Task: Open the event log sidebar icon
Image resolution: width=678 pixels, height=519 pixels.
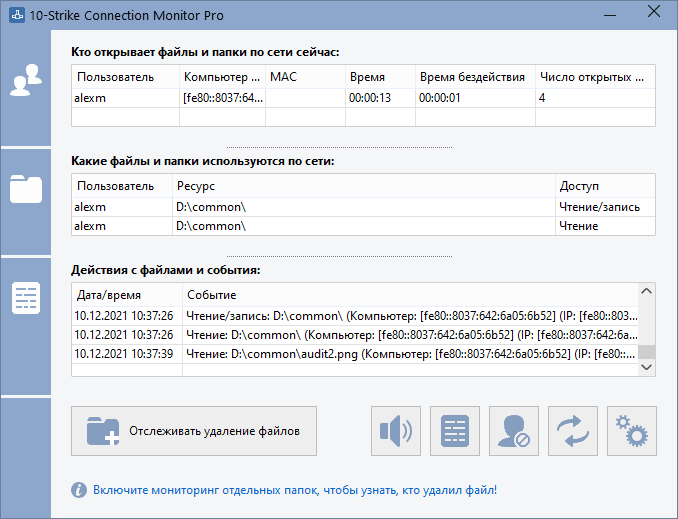Action: pyautogui.click(x=26, y=298)
